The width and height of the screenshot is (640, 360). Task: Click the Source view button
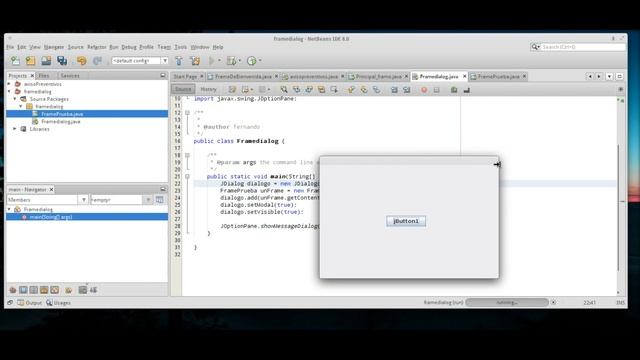pyautogui.click(x=183, y=89)
